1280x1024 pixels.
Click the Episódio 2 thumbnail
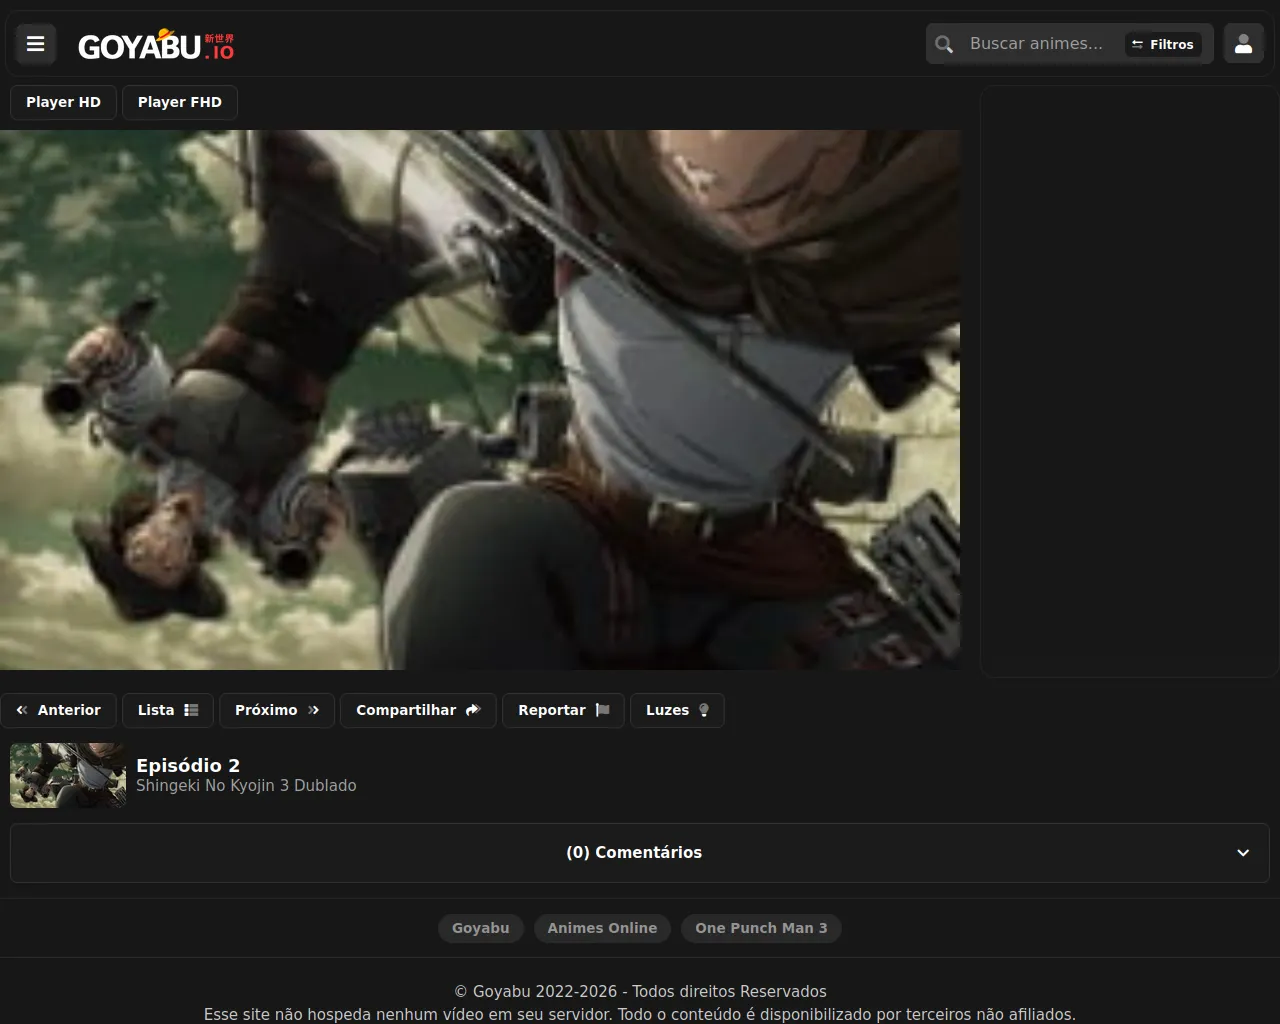tap(68, 775)
